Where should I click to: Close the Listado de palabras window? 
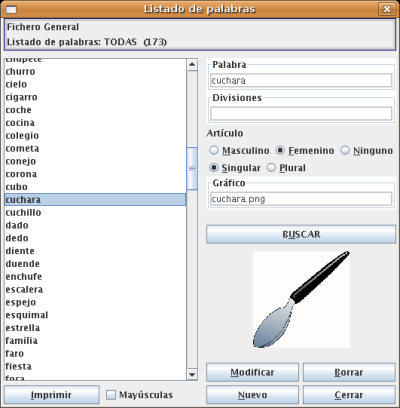(387, 9)
